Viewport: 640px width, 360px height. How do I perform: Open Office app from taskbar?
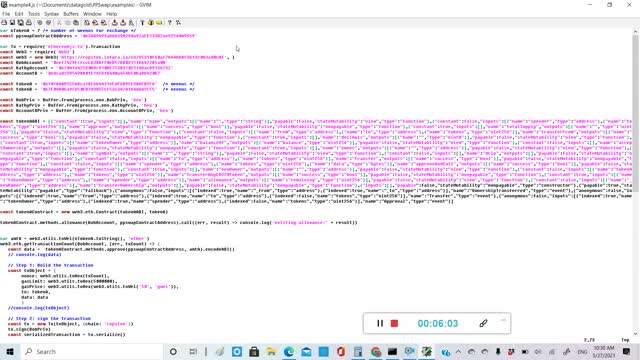[341, 351]
